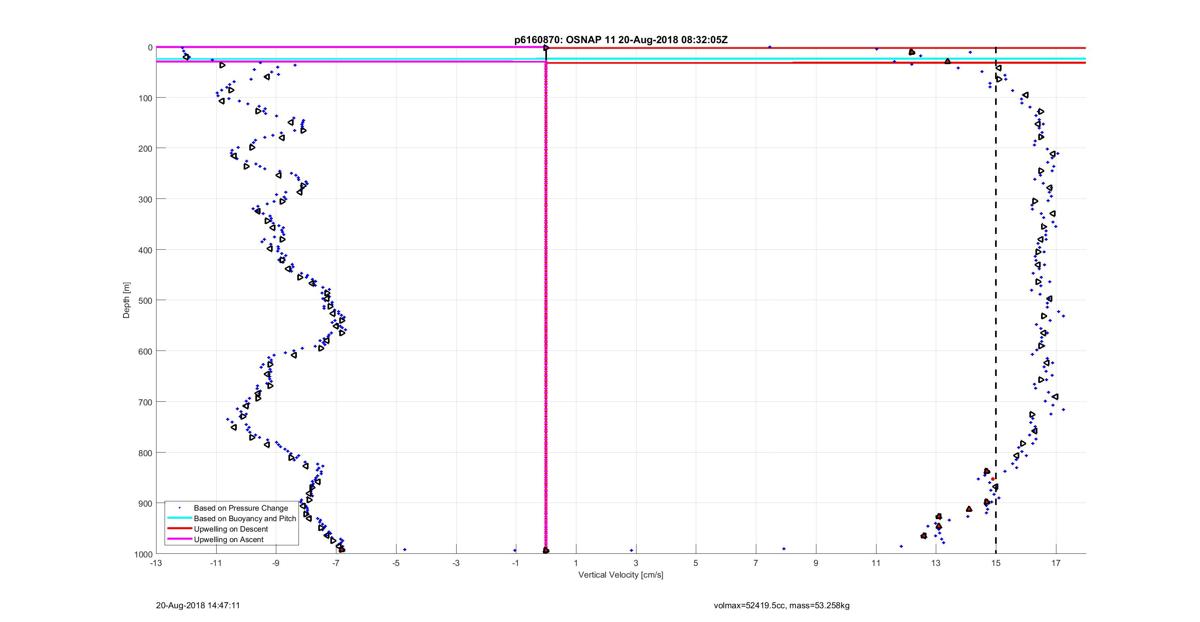
Task: Click the magenta line swatch in legend
Action: click(178, 538)
